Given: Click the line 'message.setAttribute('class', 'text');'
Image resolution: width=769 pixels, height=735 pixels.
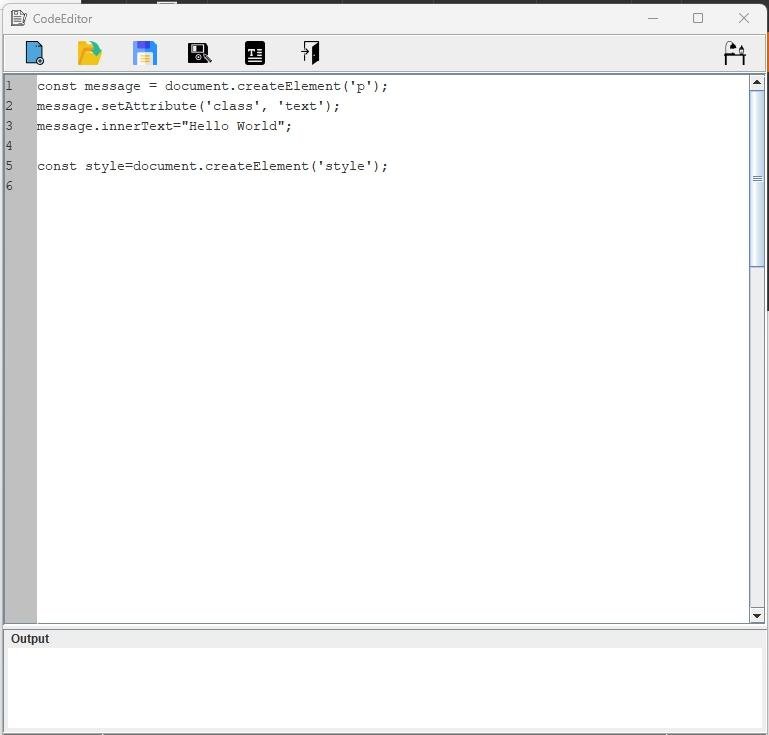Looking at the screenshot, I should 188,106.
